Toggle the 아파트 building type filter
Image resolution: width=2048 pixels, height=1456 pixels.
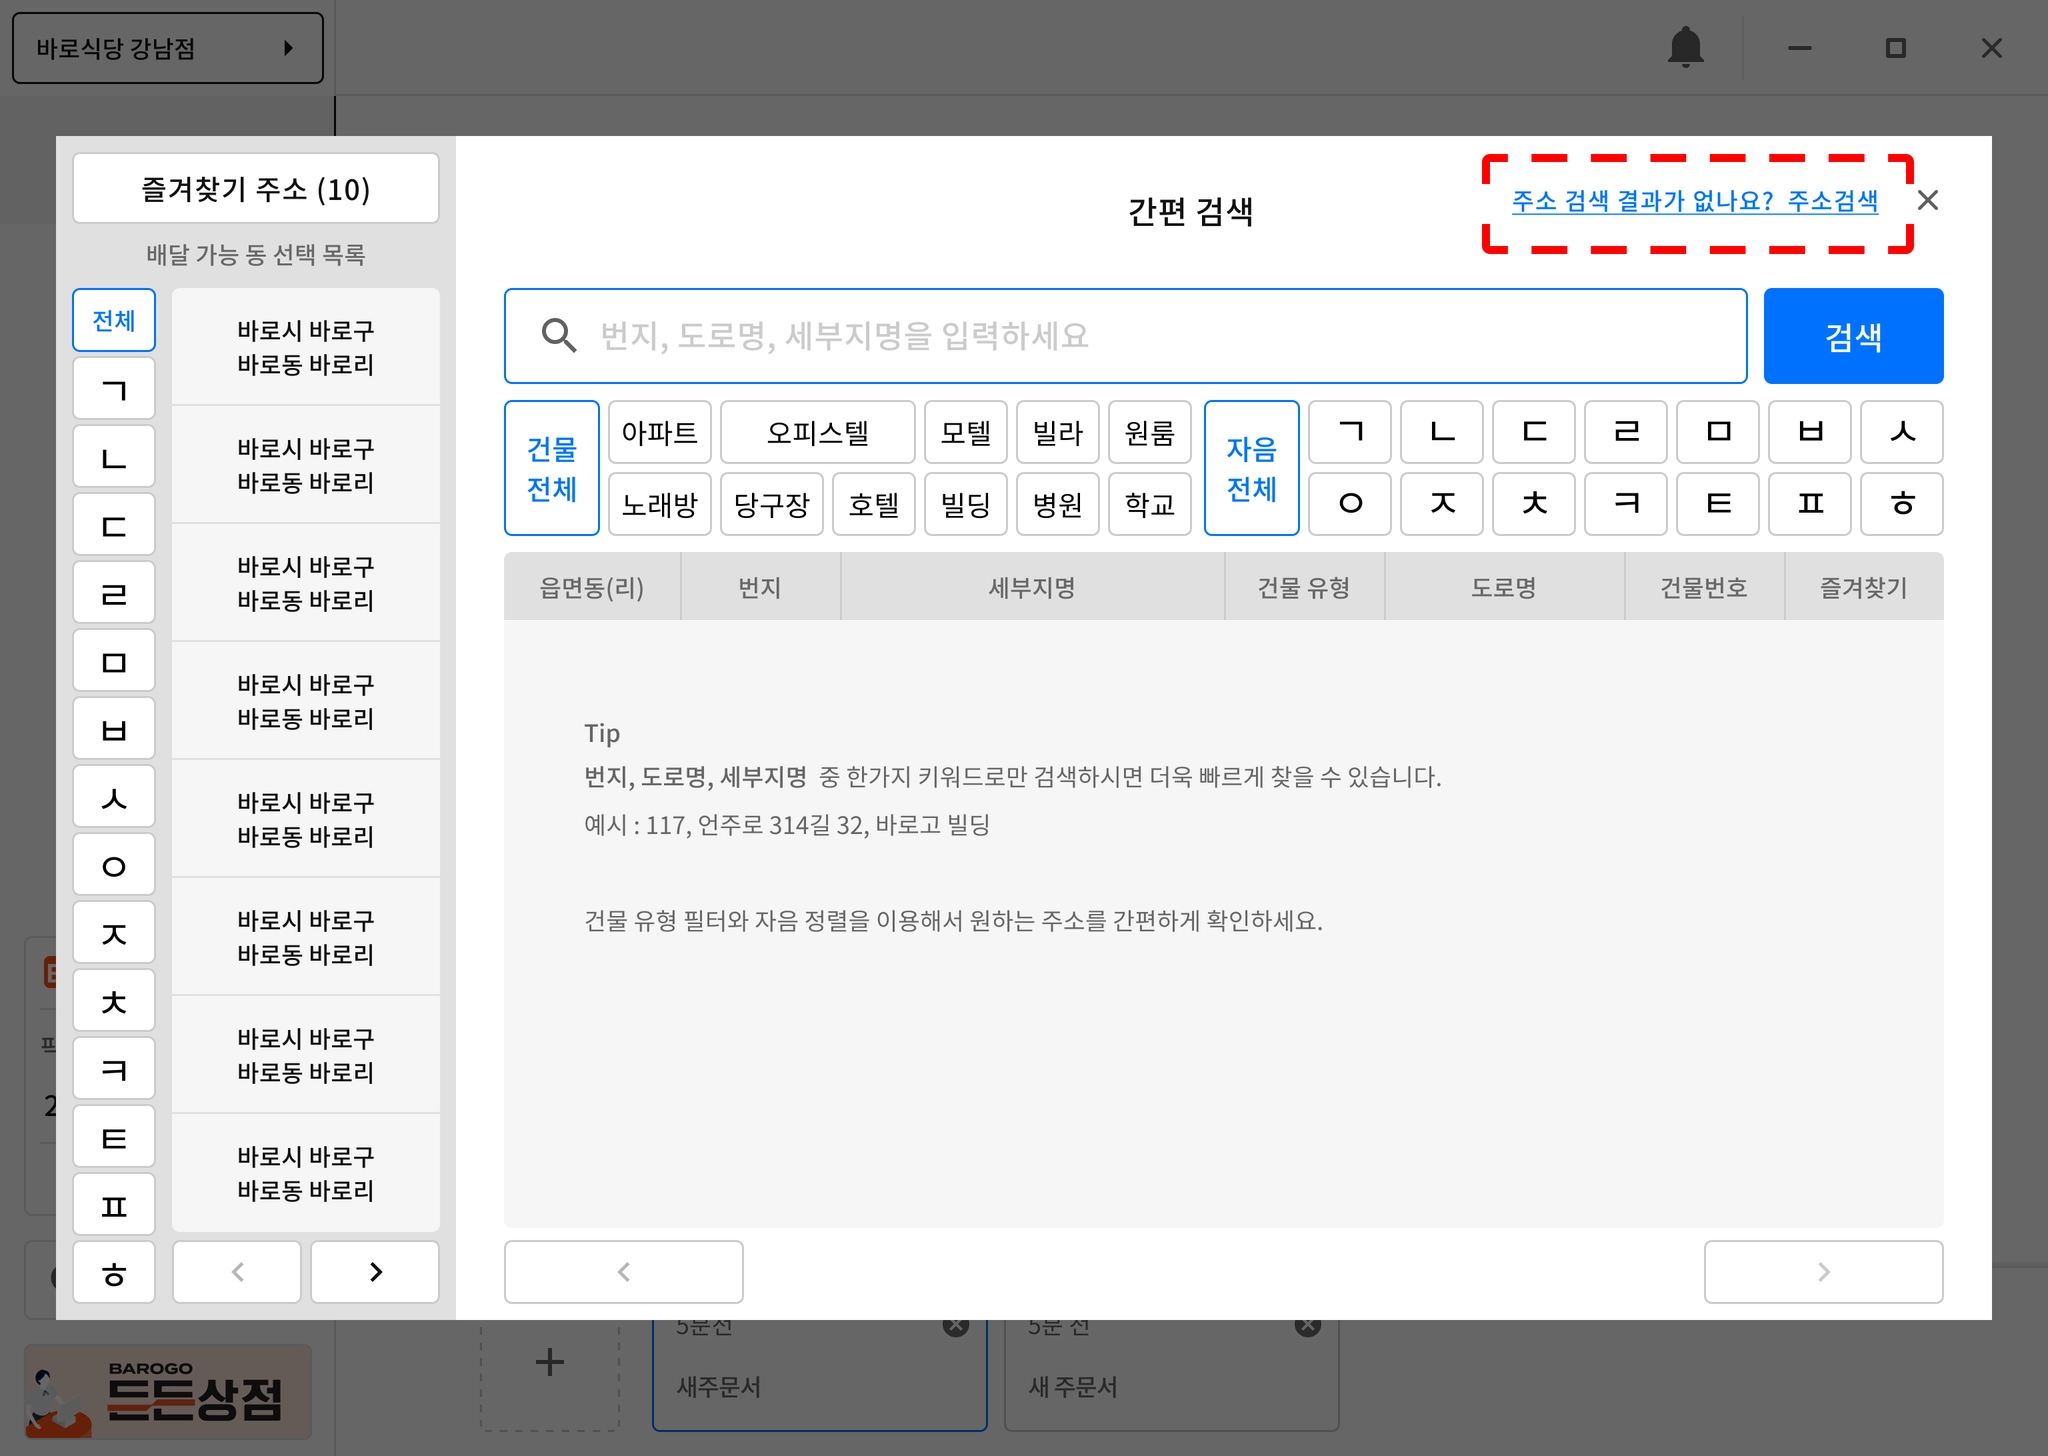pyautogui.click(x=659, y=433)
